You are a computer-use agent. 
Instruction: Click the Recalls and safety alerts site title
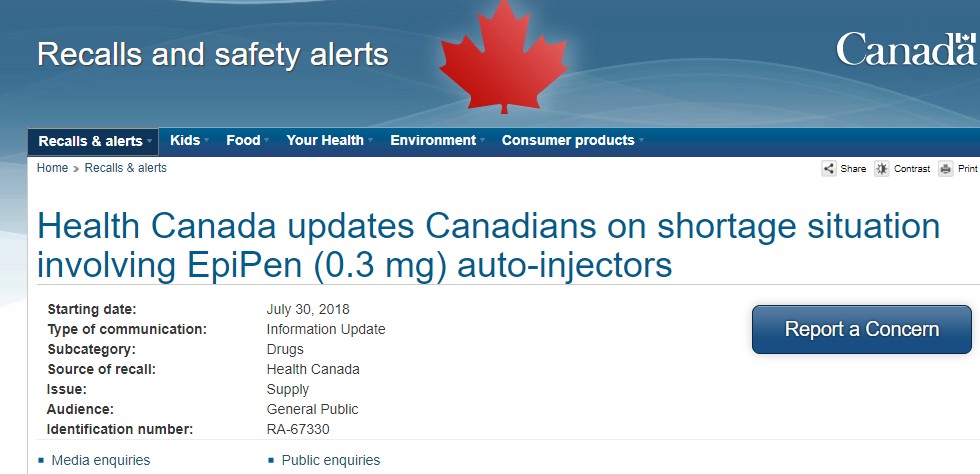[x=213, y=54]
